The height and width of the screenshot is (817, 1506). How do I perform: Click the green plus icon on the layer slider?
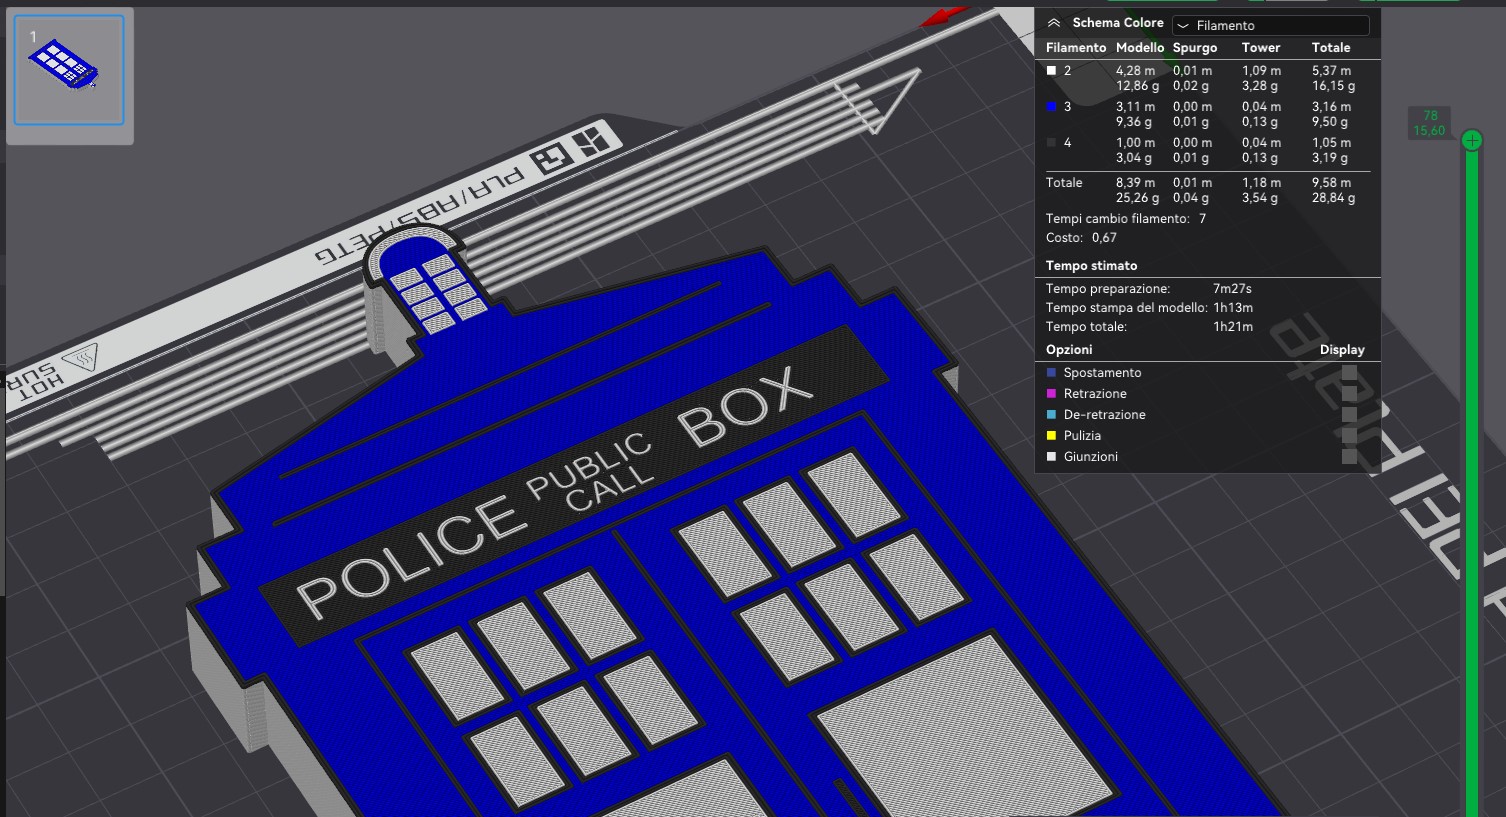(1471, 140)
